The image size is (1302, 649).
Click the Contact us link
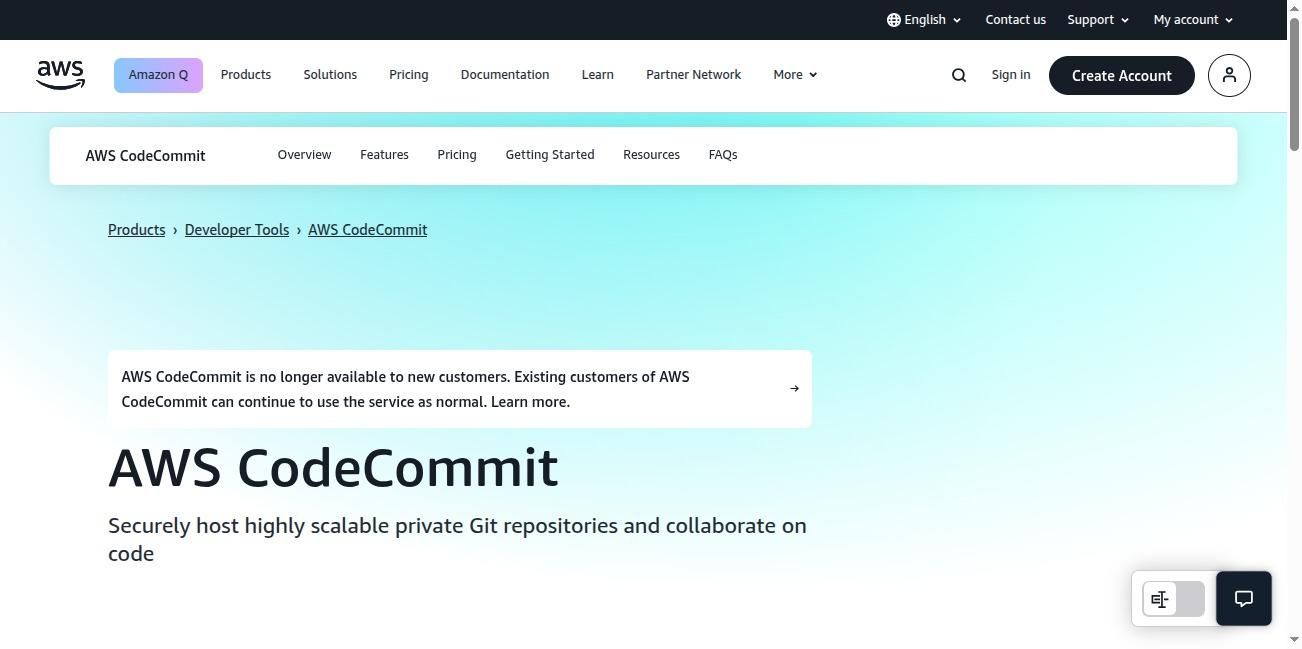(1015, 20)
